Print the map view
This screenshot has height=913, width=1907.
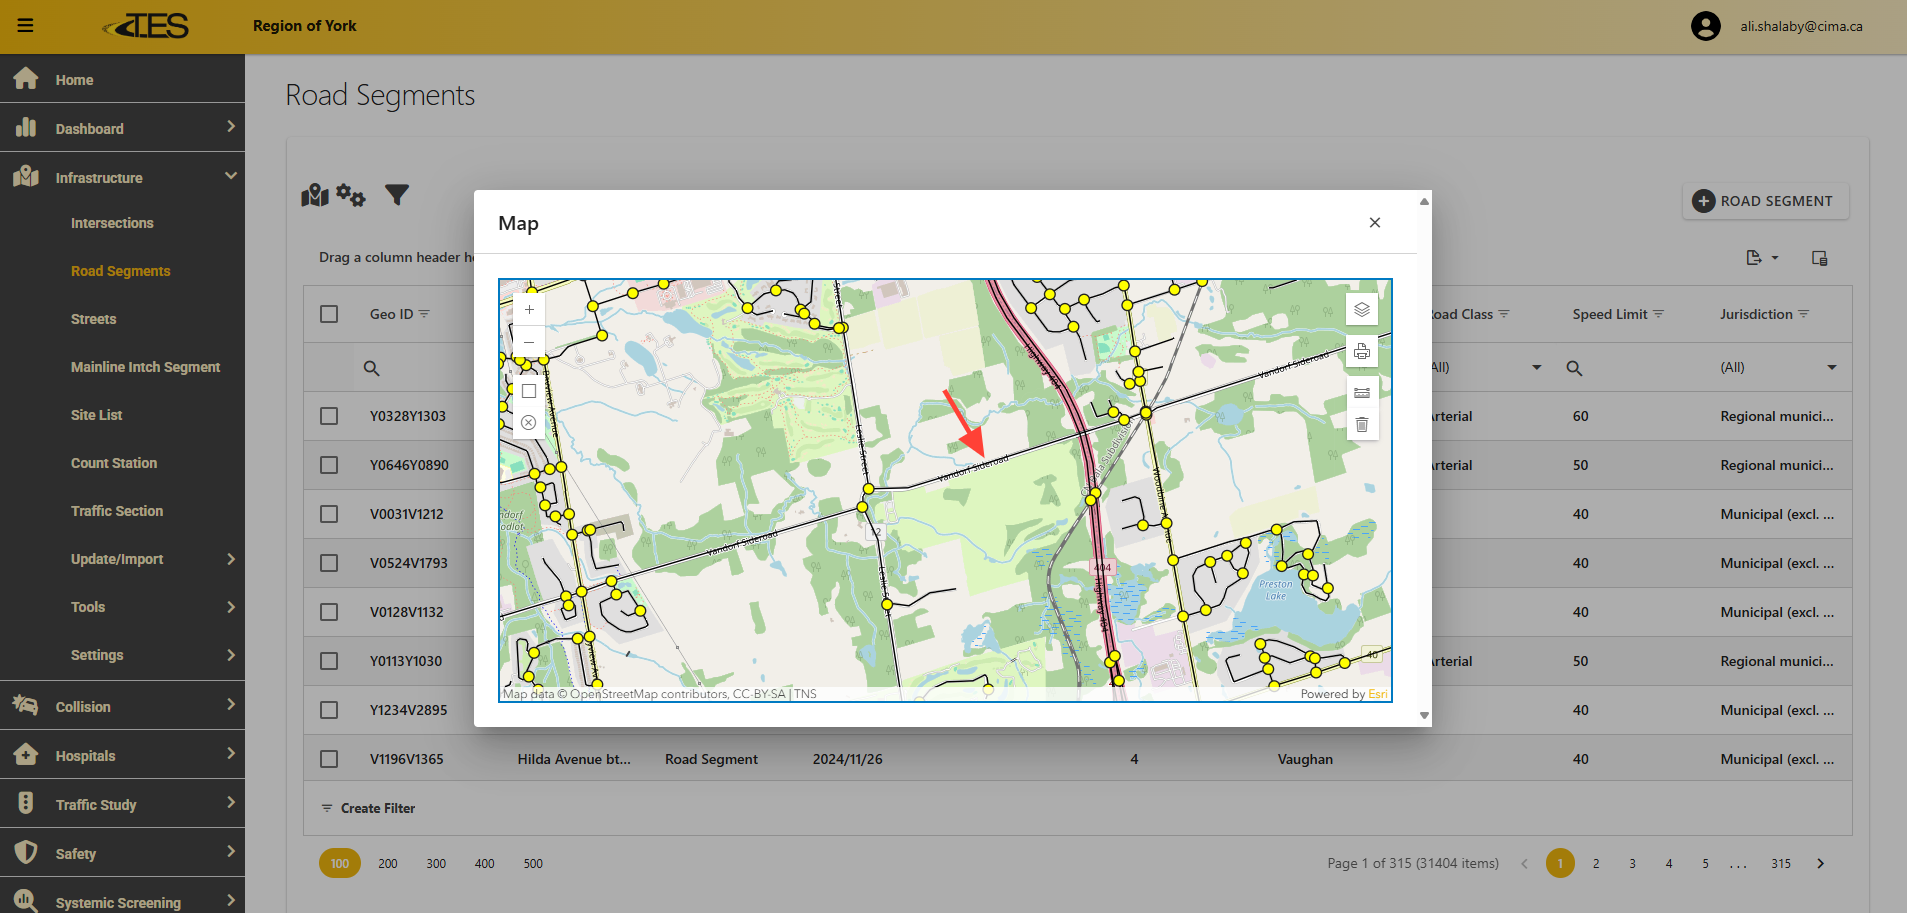tap(1361, 352)
